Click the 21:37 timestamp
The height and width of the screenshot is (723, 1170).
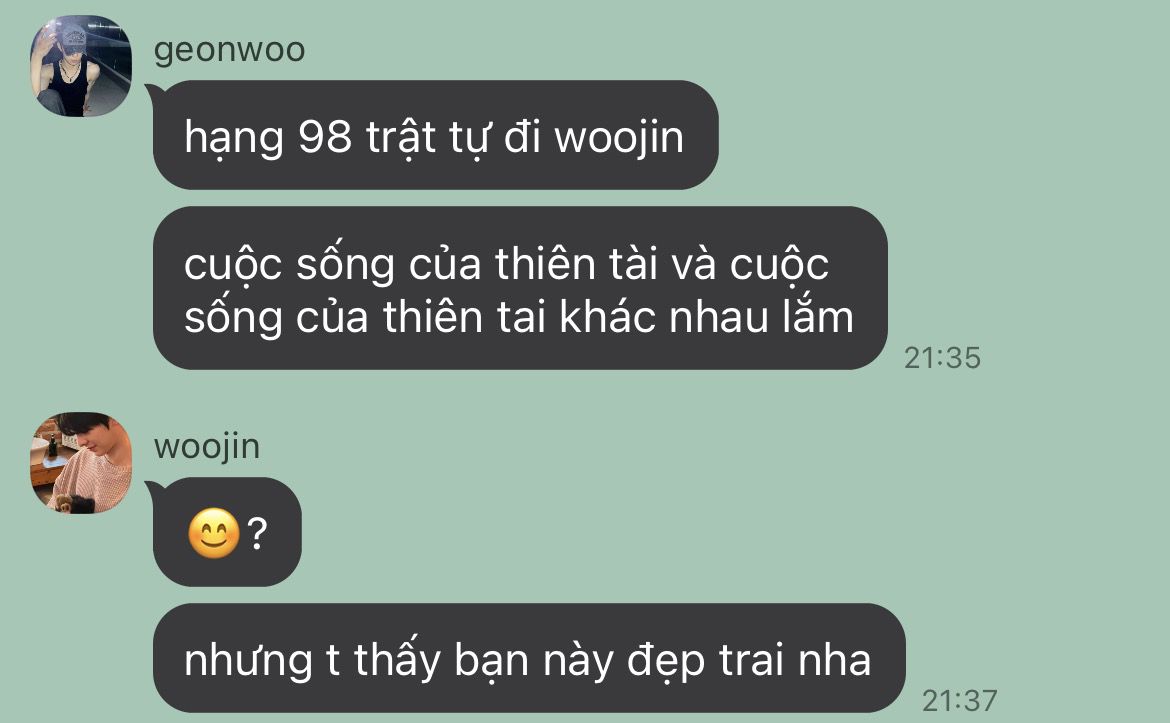tap(960, 701)
